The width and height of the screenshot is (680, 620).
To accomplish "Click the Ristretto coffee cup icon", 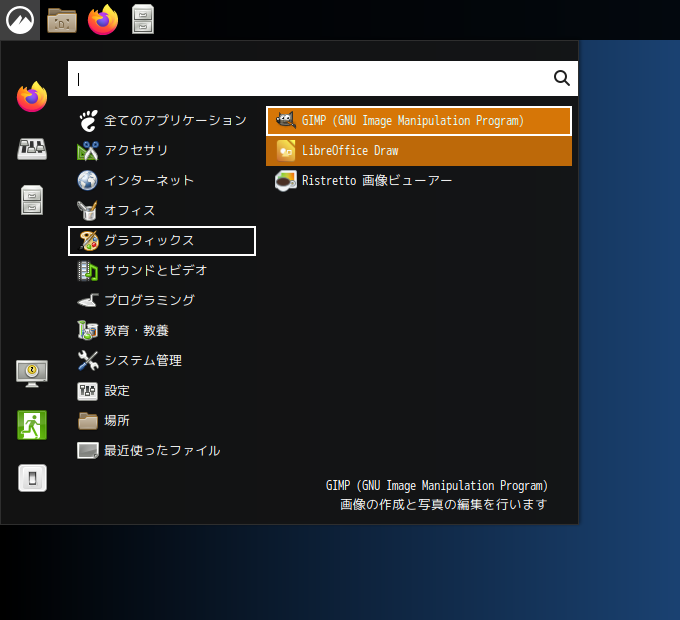I will tap(286, 180).
